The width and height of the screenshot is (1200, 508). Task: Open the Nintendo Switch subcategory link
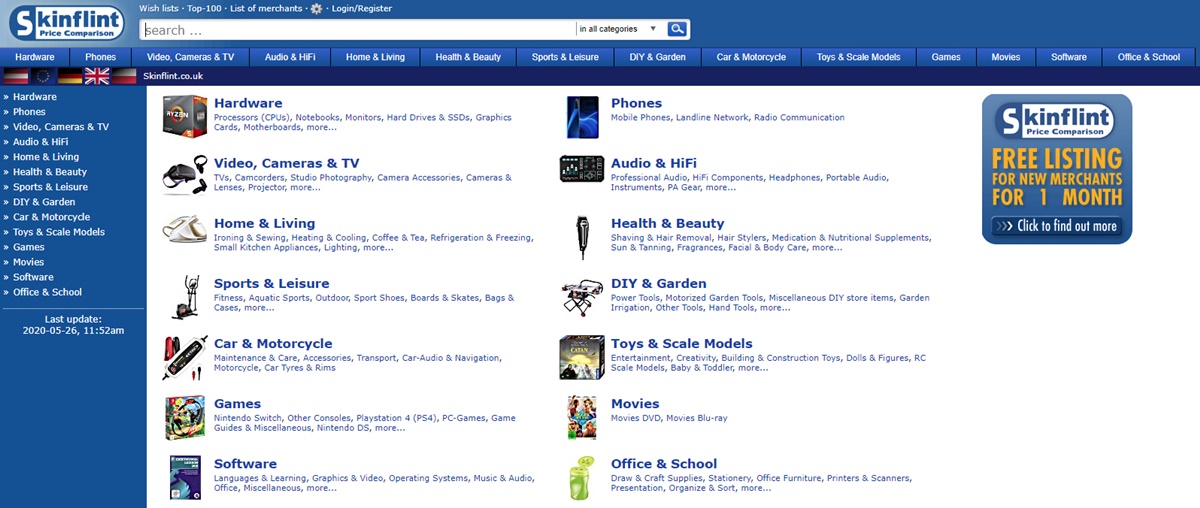[247, 418]
